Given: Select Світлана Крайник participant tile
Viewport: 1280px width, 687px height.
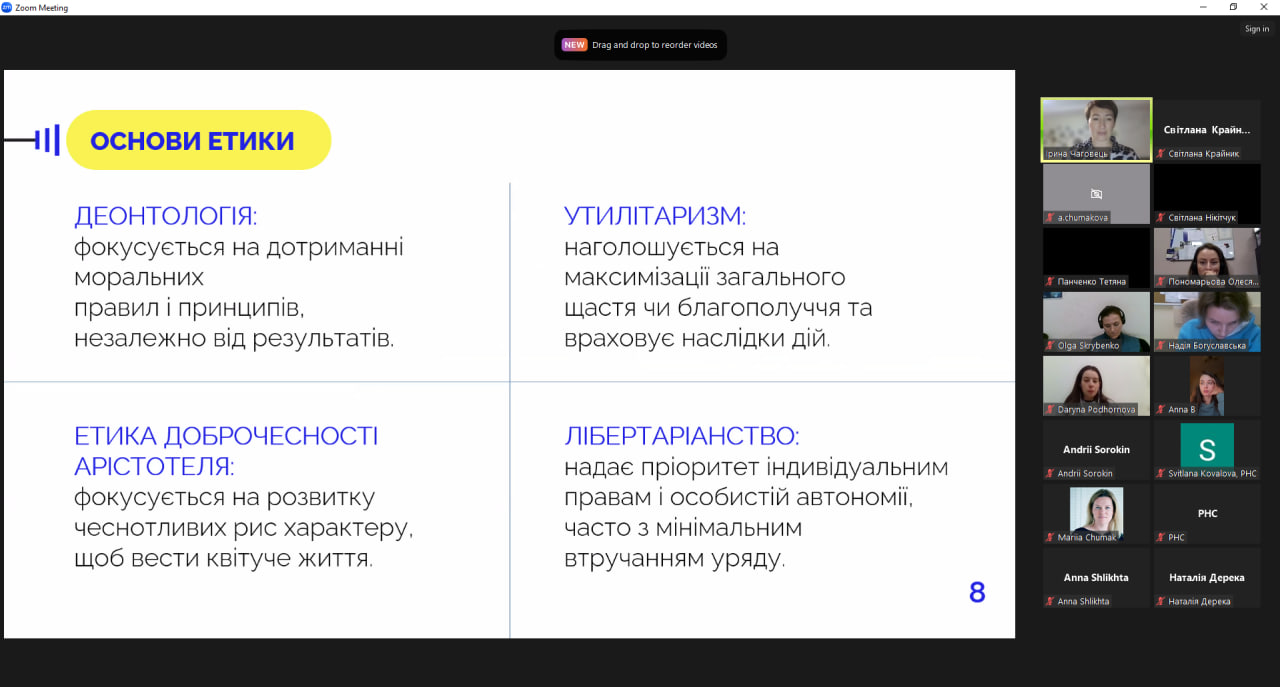Looking at the screenshot, I should click(1207, 129).
